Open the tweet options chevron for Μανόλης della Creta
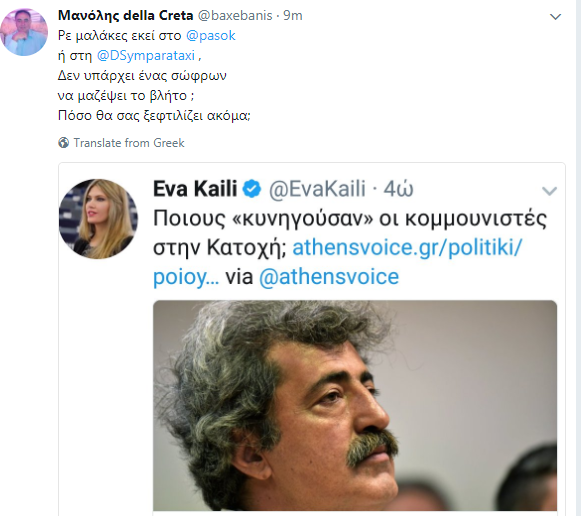The image size is (581, 516). [555, 17]
